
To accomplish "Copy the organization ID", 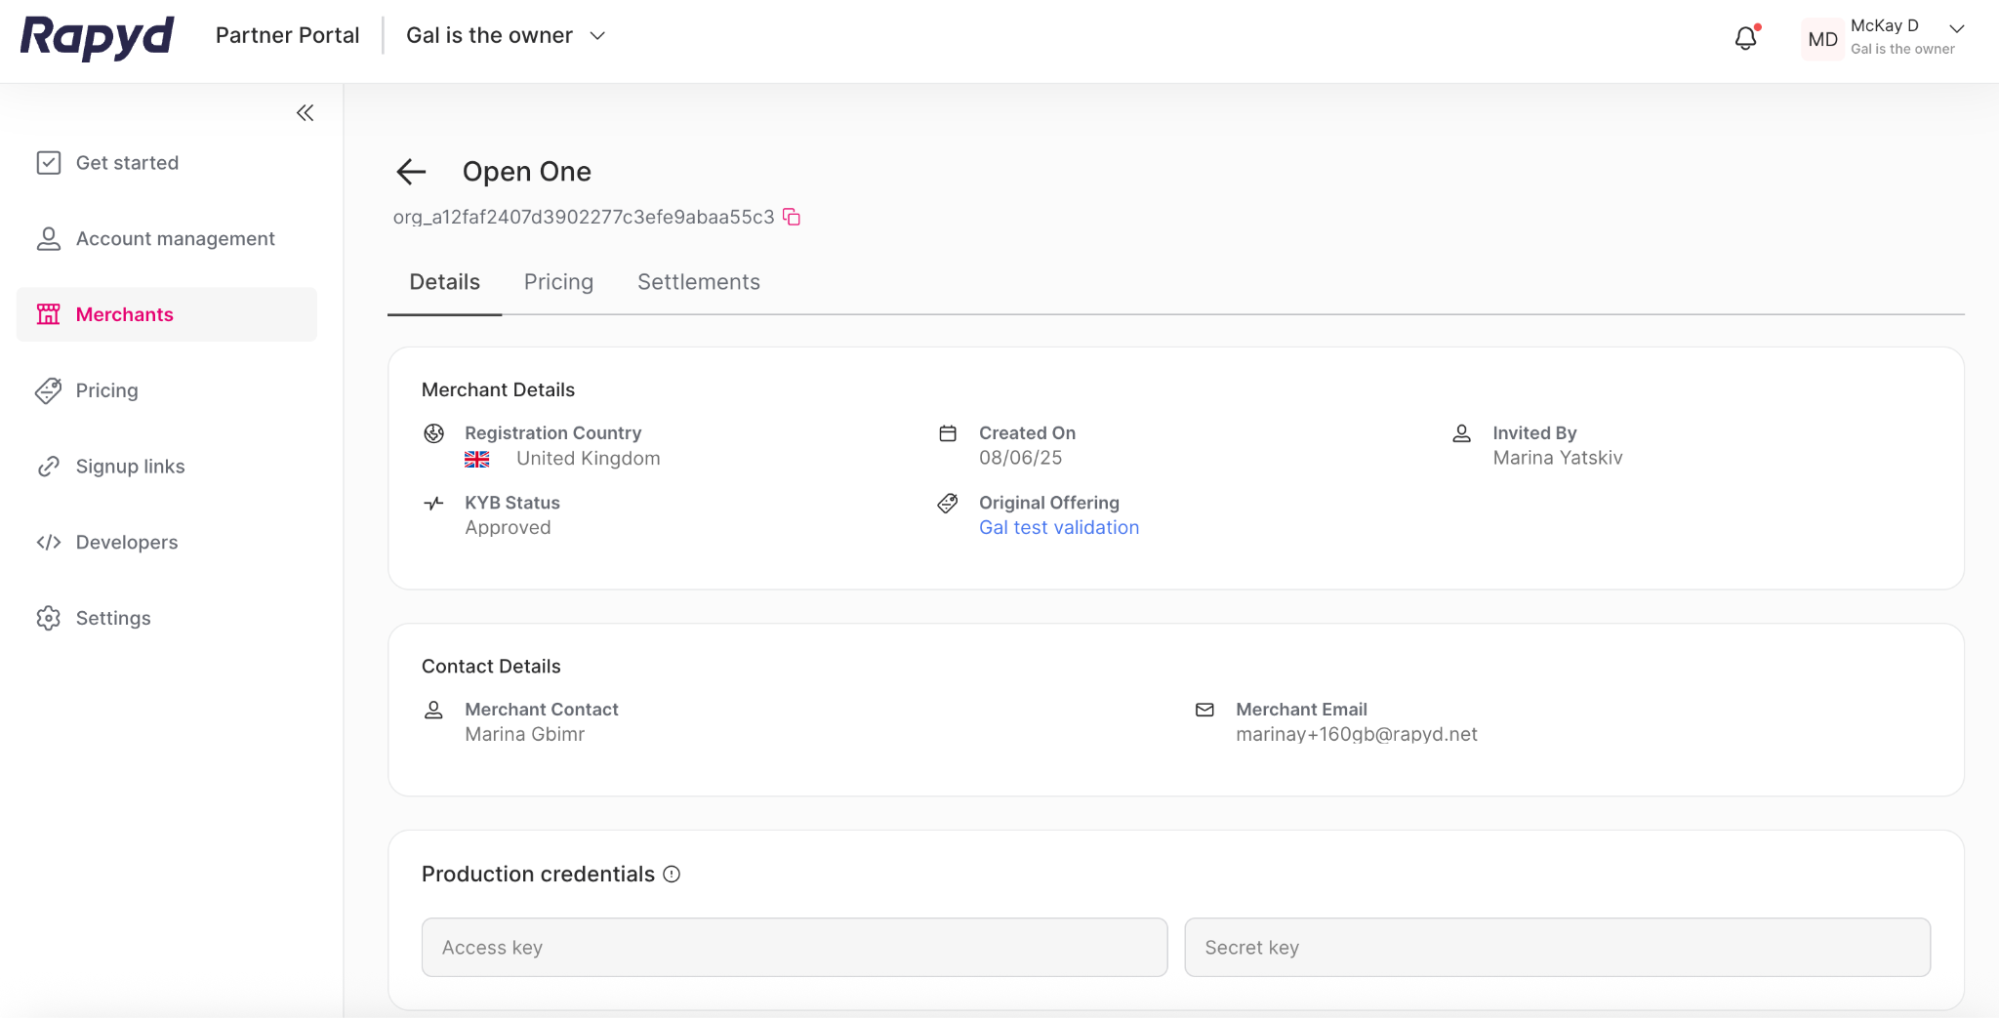I will [x=791, y=216].
